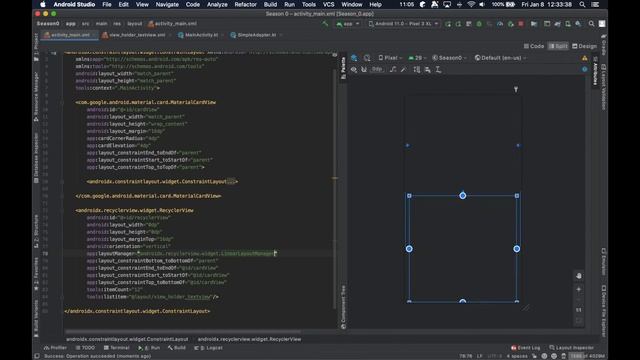
Task: Click the Orientation for Preview icon
Action: (367, 58)
